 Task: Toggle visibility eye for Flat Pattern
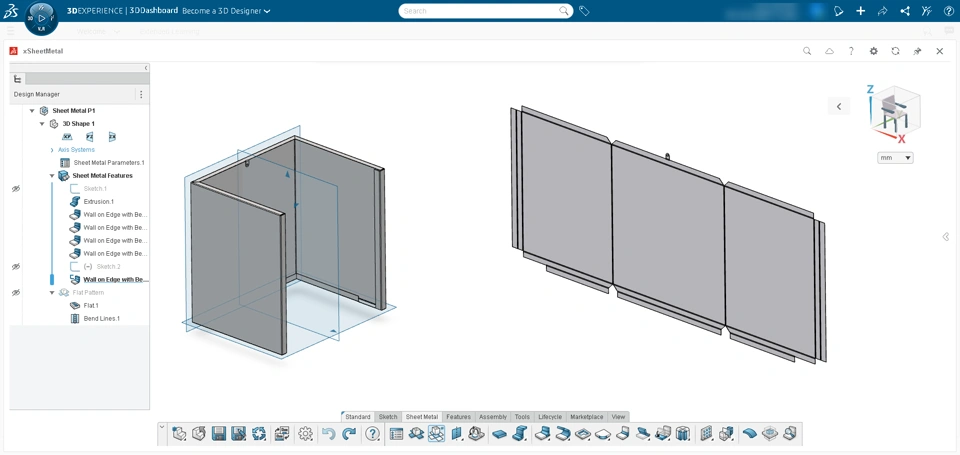(16, 293)
